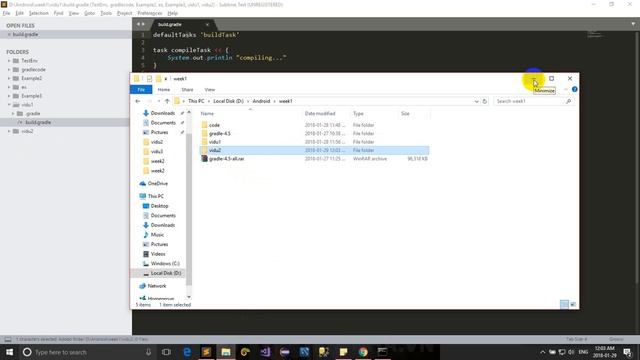Click the volume icon in system tray
The image size is (640, 360).
tap(571, 352)
